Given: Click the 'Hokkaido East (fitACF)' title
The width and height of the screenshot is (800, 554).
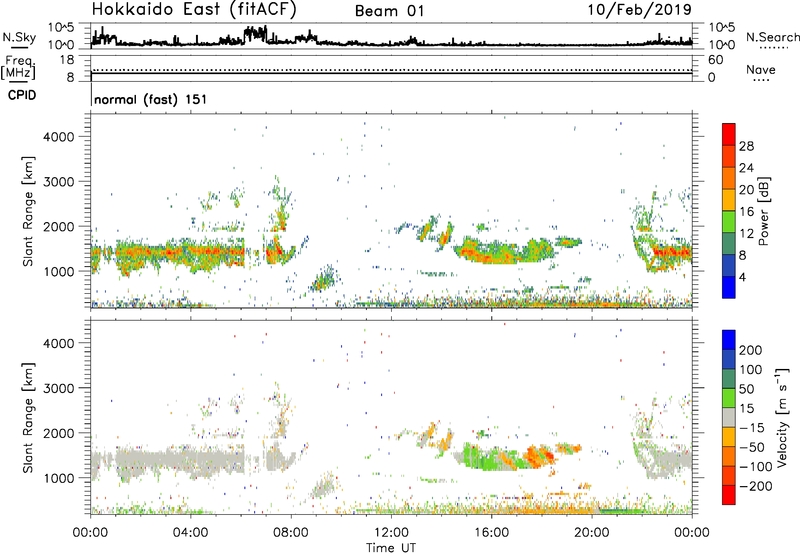Looking at the screenshot, I should (194, 10).
